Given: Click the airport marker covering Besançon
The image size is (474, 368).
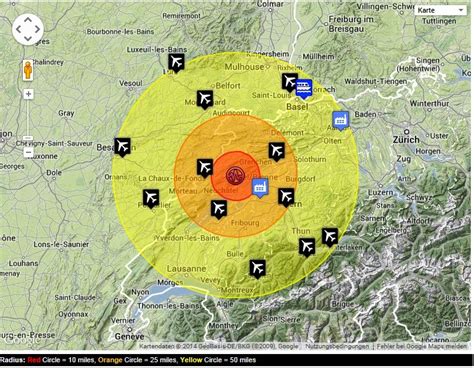Looking at the screenshot, I should [123, 147].
